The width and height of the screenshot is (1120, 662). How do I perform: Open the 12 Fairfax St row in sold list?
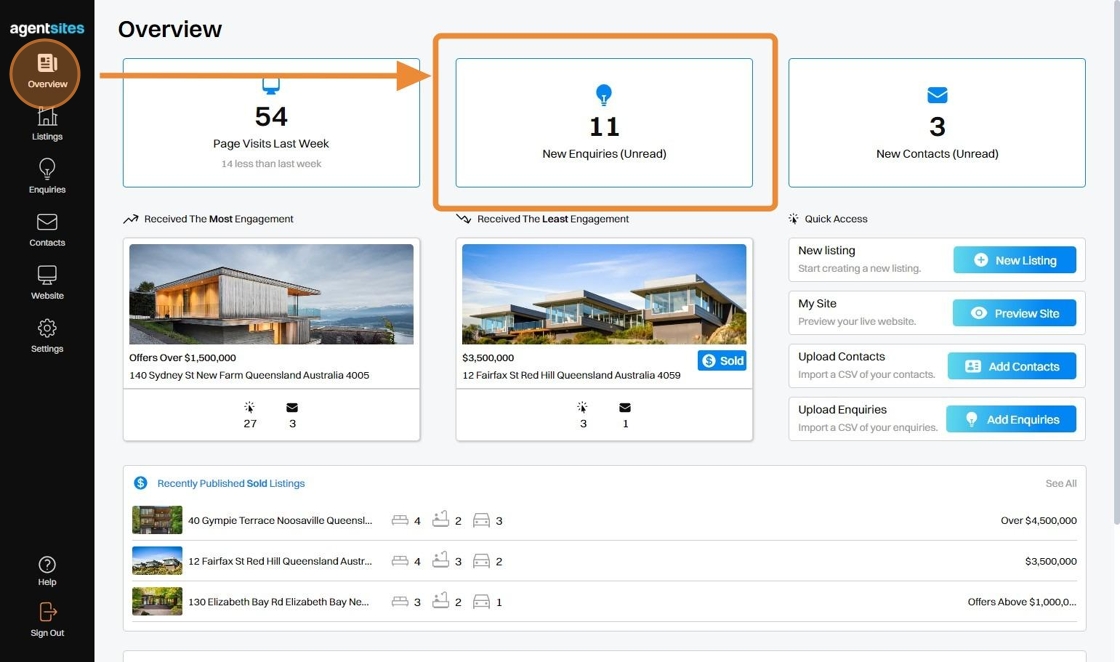click(x=604, y=561)
